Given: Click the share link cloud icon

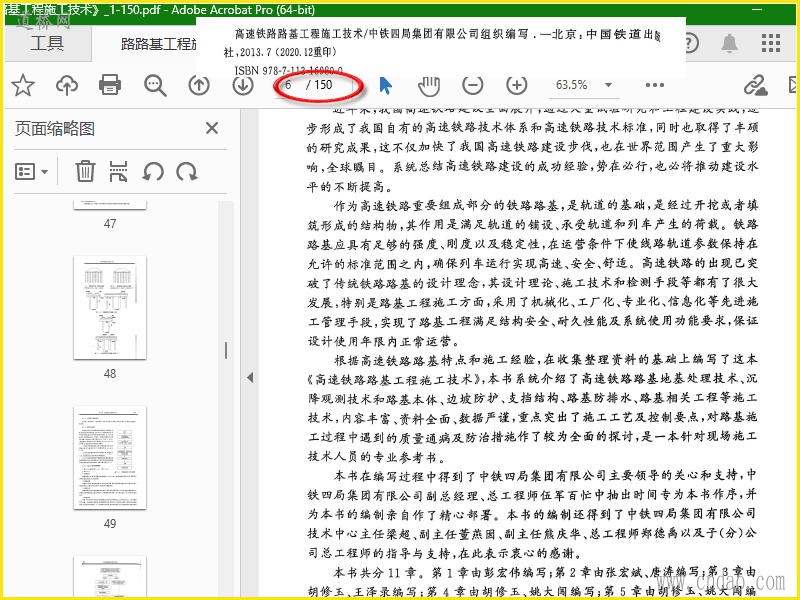Looking at the screenshot, I should click(x=756, y=85).
